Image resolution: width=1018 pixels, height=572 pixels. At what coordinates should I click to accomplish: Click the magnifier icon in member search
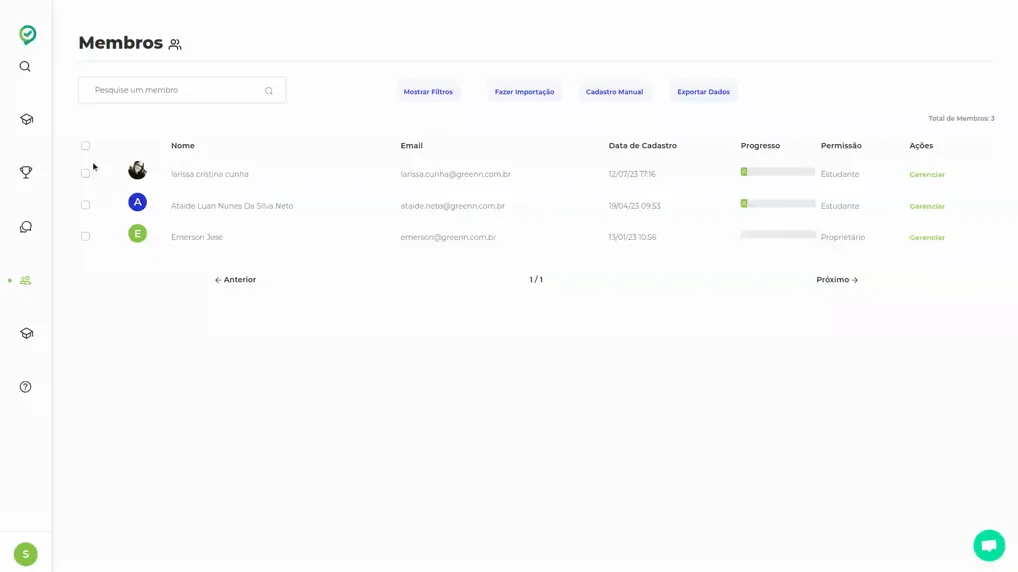click(269, 91)
